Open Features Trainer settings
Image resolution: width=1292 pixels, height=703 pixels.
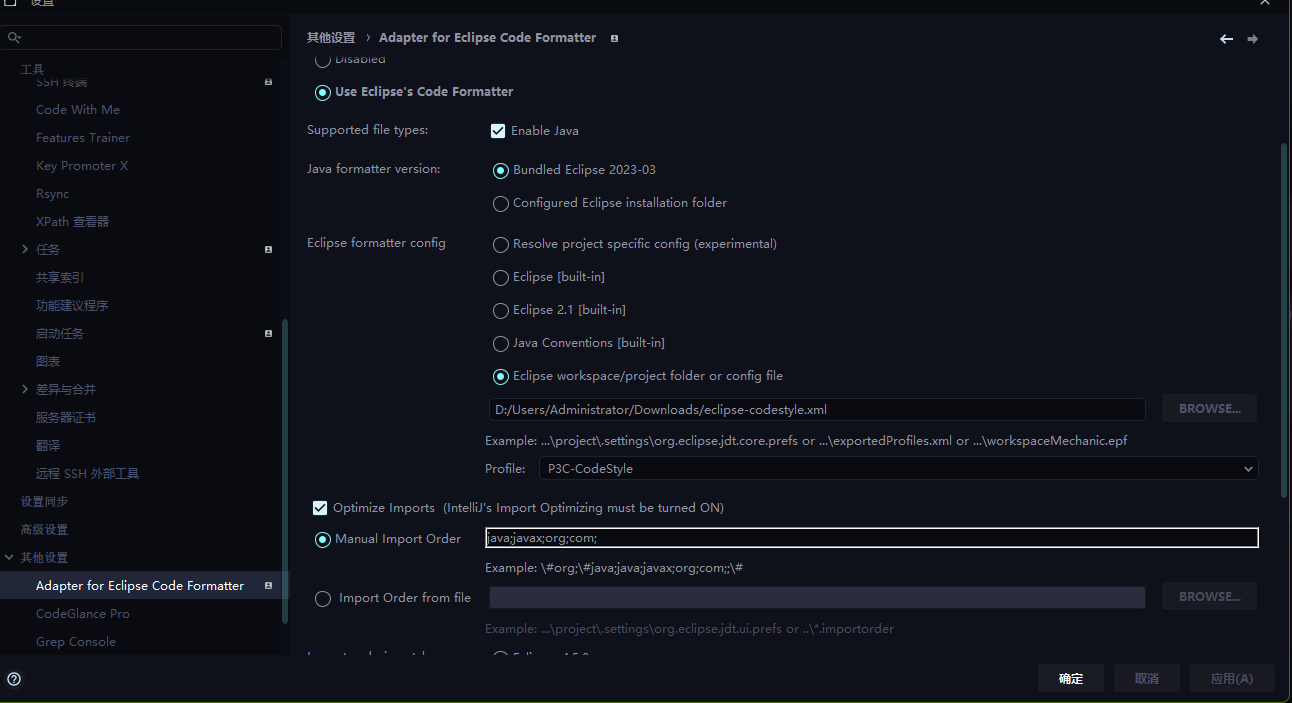(83, 138)
